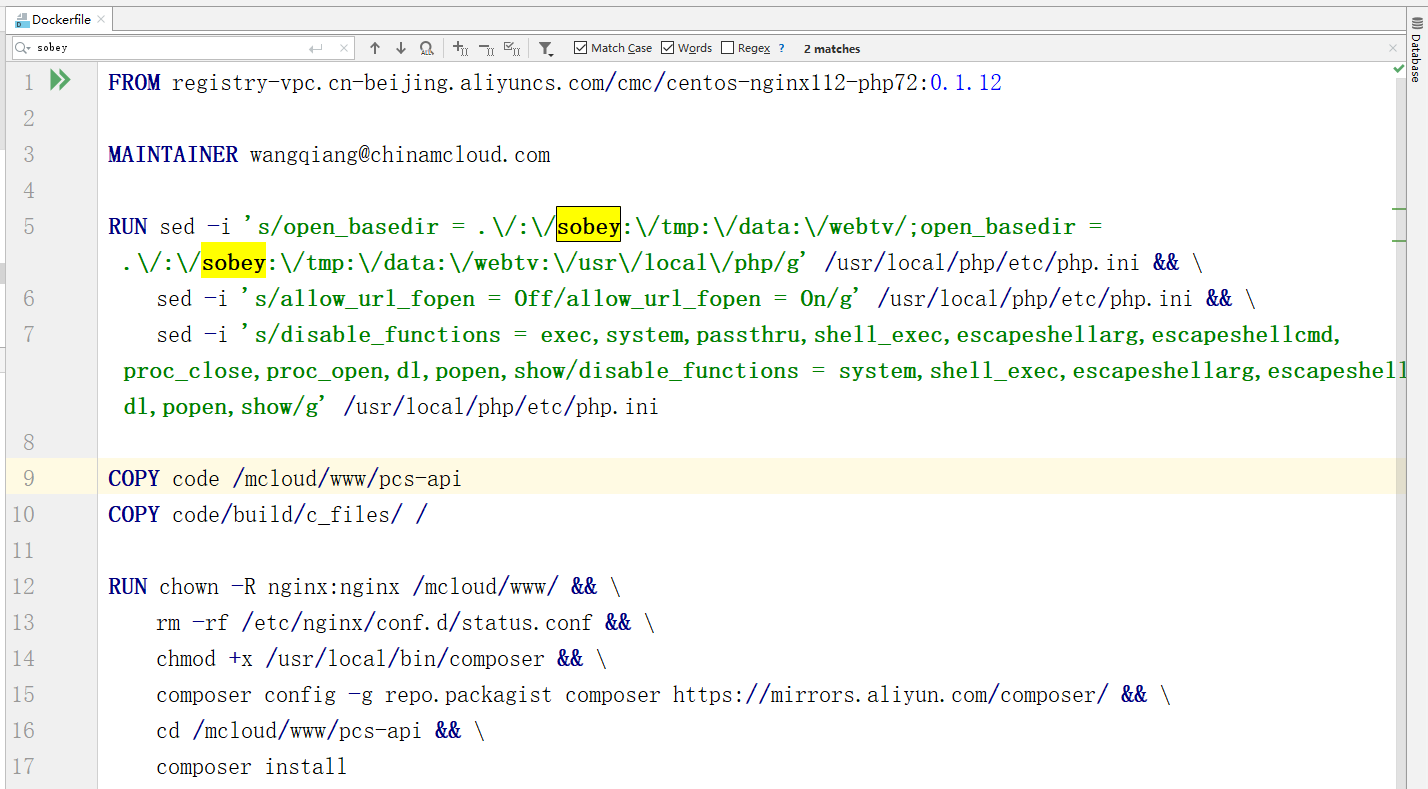Viewport: 1428px width, 789px height.
Task: Unselect occurrence icon in find bar
Action: (x=486, y=48)
